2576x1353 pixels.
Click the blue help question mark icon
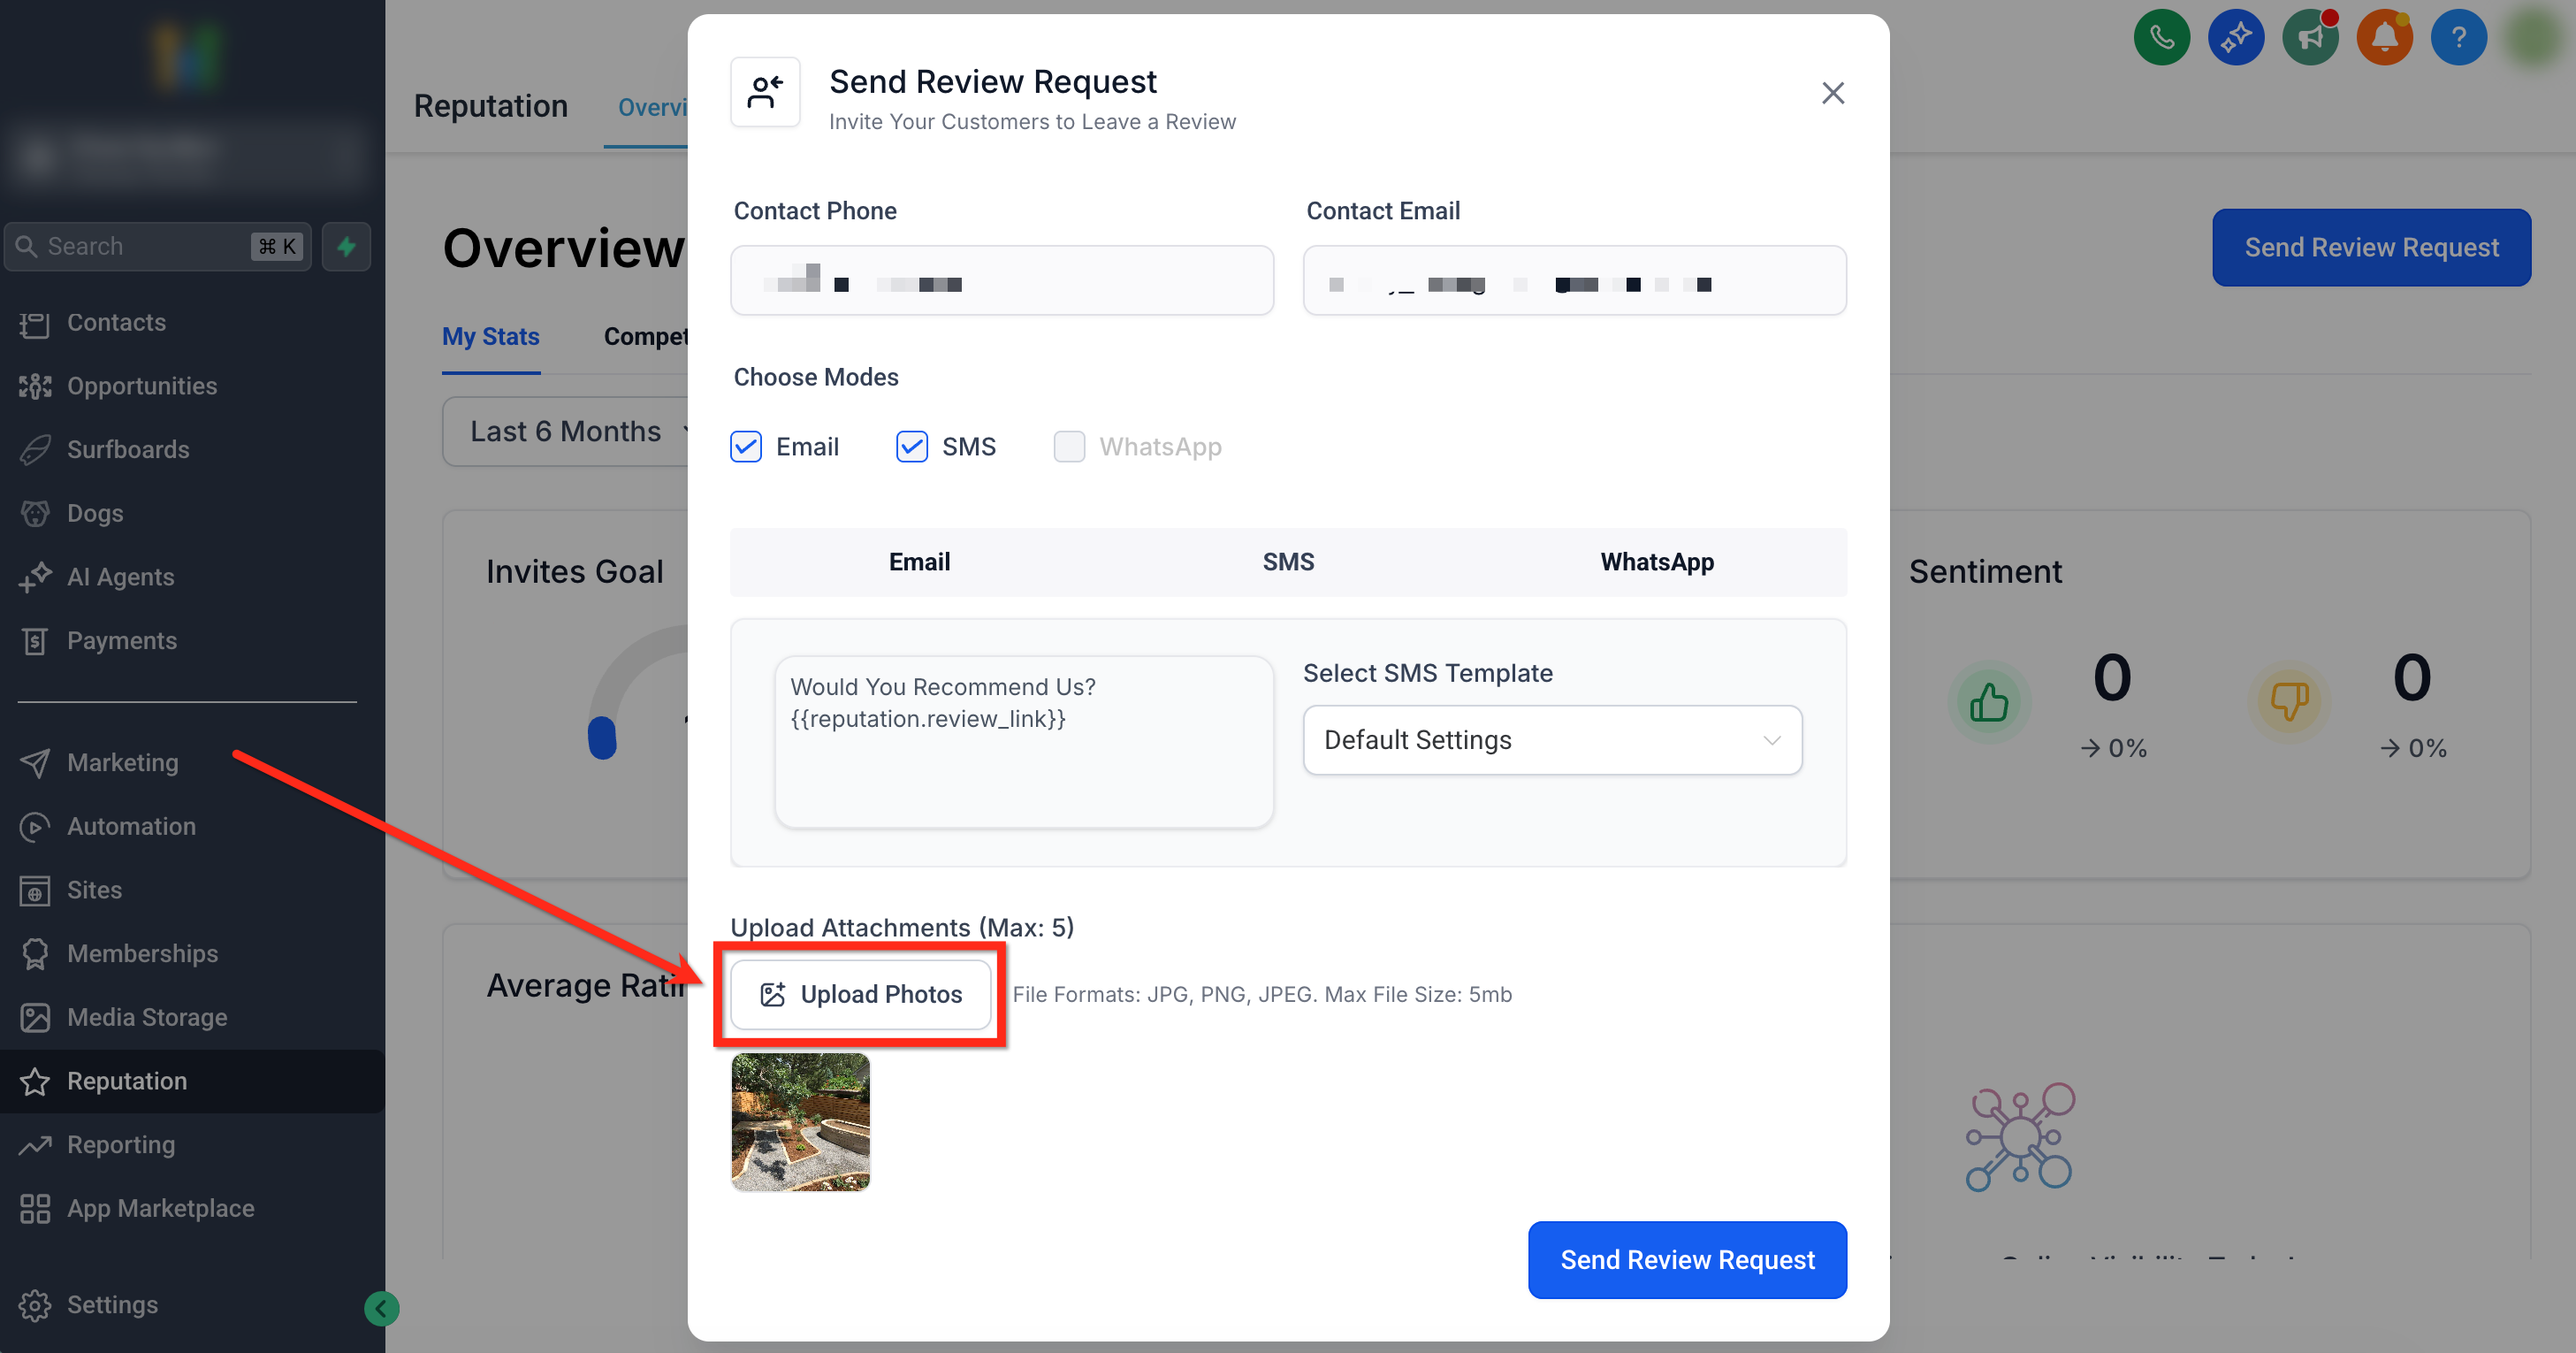tap(2458, 38)
